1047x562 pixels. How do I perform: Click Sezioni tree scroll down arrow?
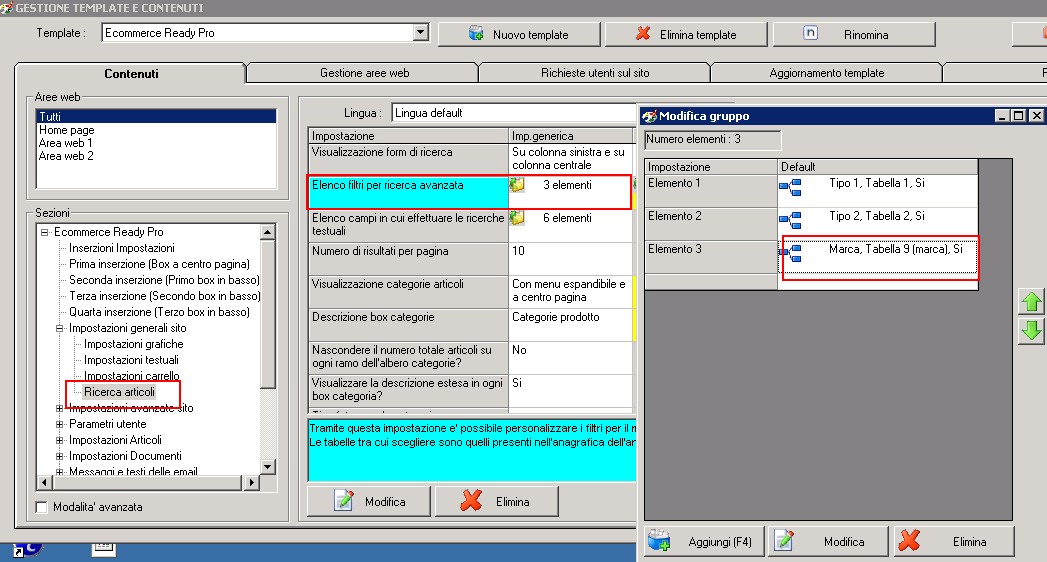tap(268, 467)
